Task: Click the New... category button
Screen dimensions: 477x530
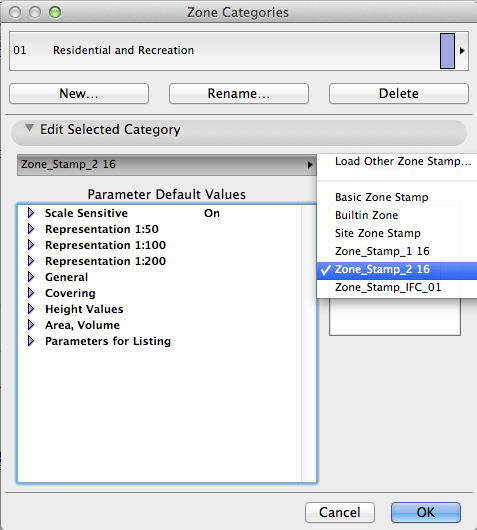Action: (x=79, y=93)
